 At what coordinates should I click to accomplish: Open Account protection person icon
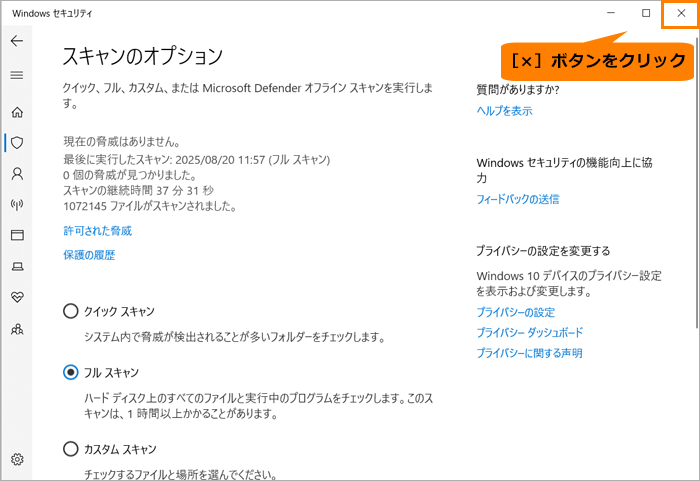17,174
